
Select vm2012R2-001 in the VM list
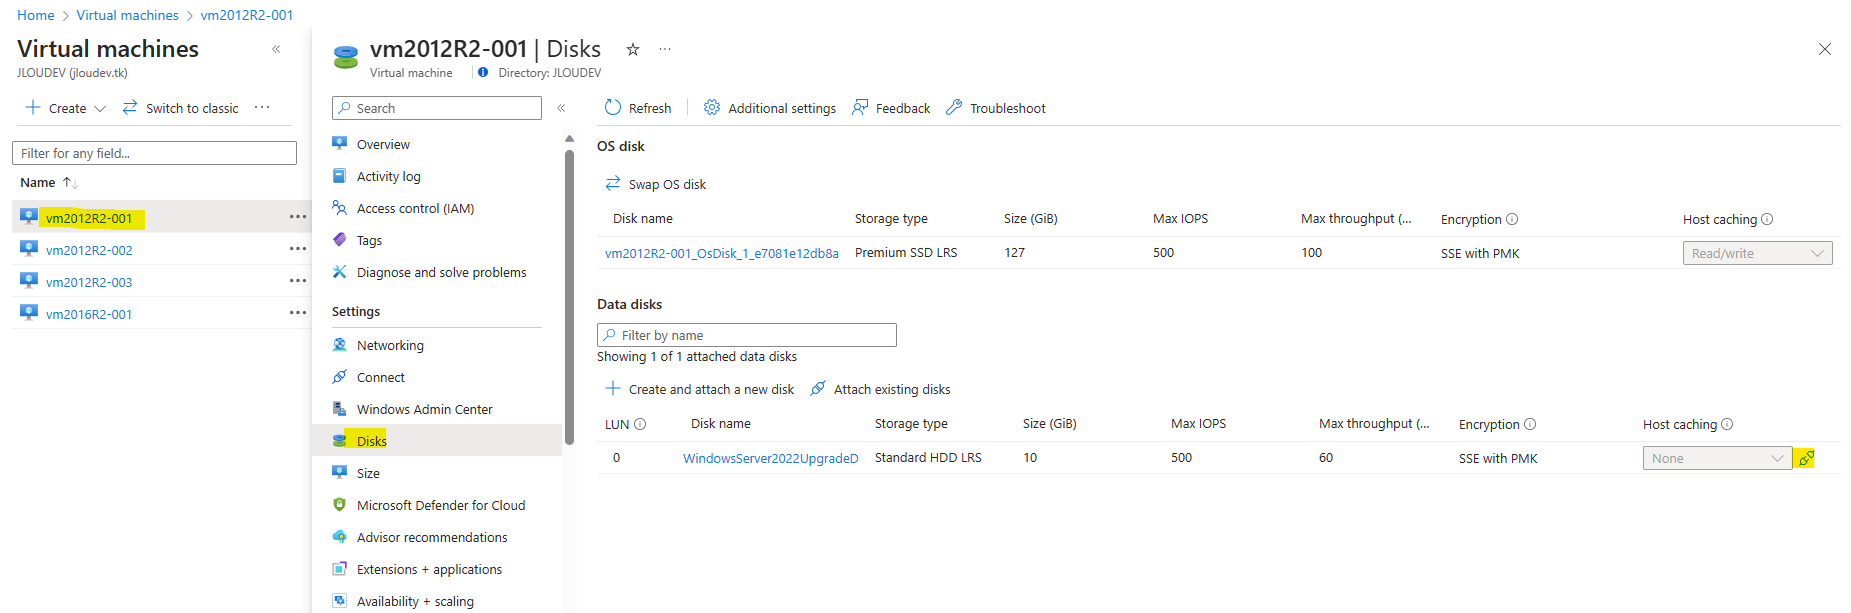pos(89,218)
